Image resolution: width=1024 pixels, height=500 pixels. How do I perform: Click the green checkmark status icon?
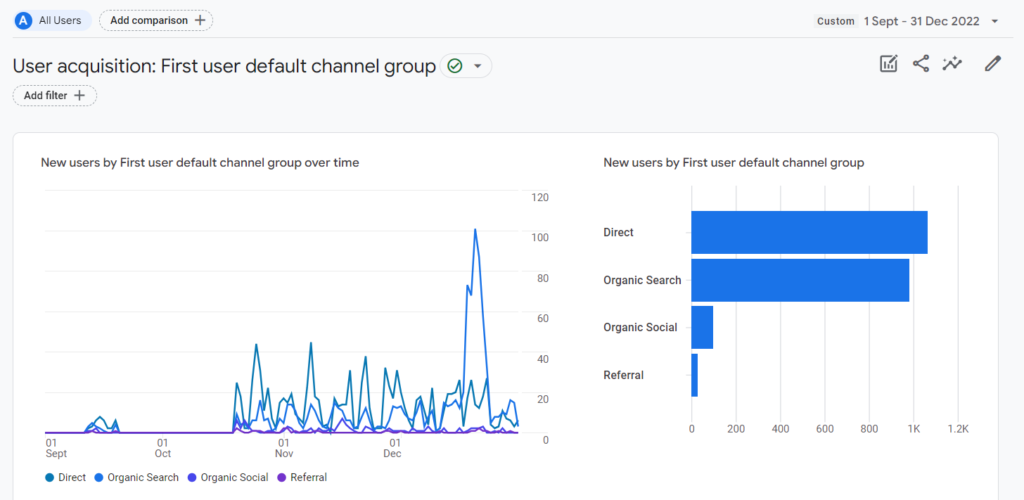(455, 66)
